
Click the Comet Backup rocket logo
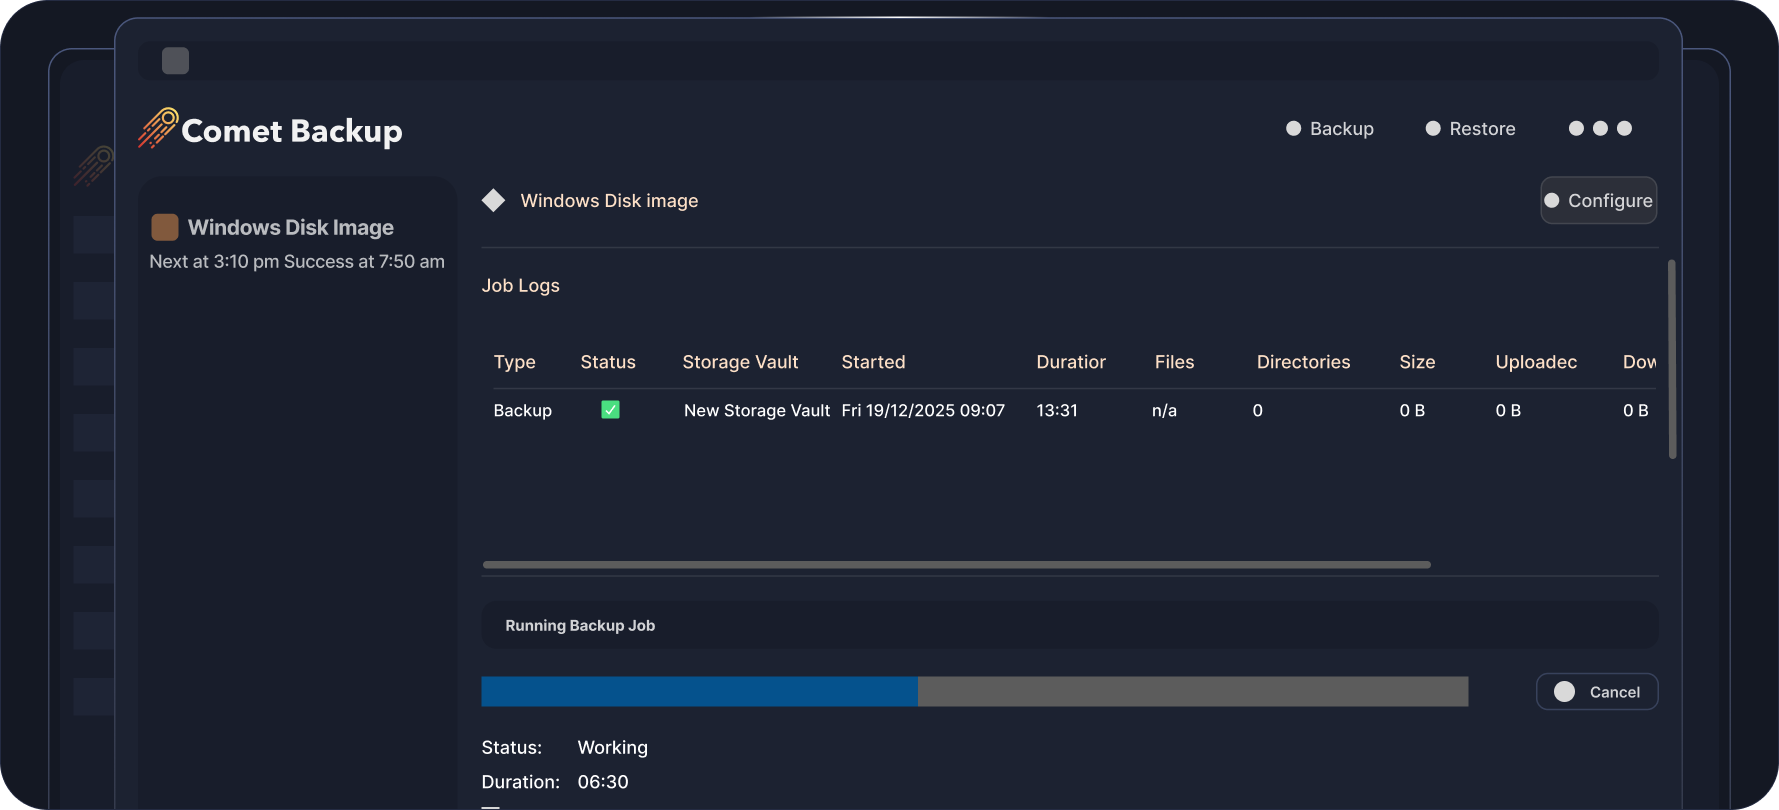click(158, 129)
